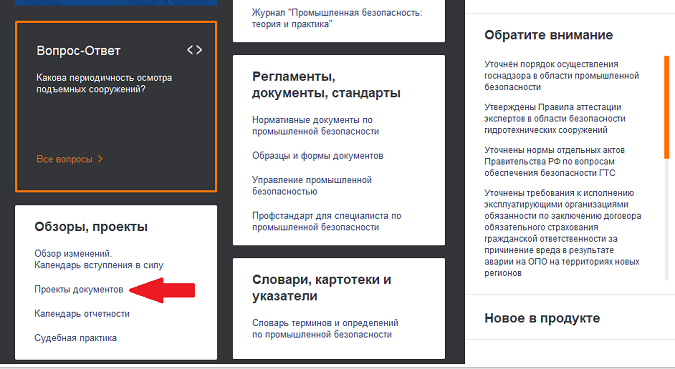
Task: Open Нормативные документы по промышленной безопасности
Action: [316, 125]
